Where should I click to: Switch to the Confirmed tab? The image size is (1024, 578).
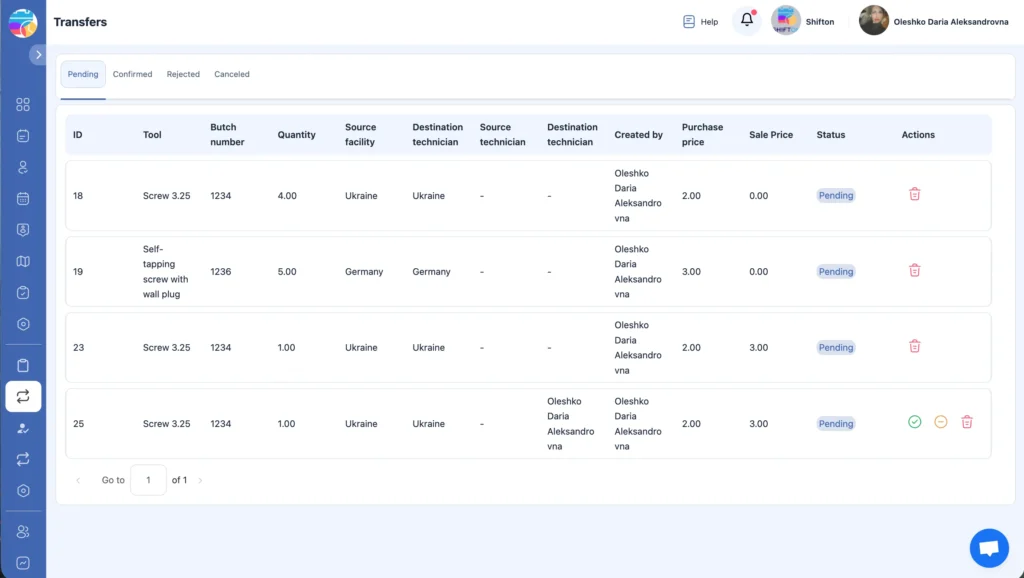point(132,74)
